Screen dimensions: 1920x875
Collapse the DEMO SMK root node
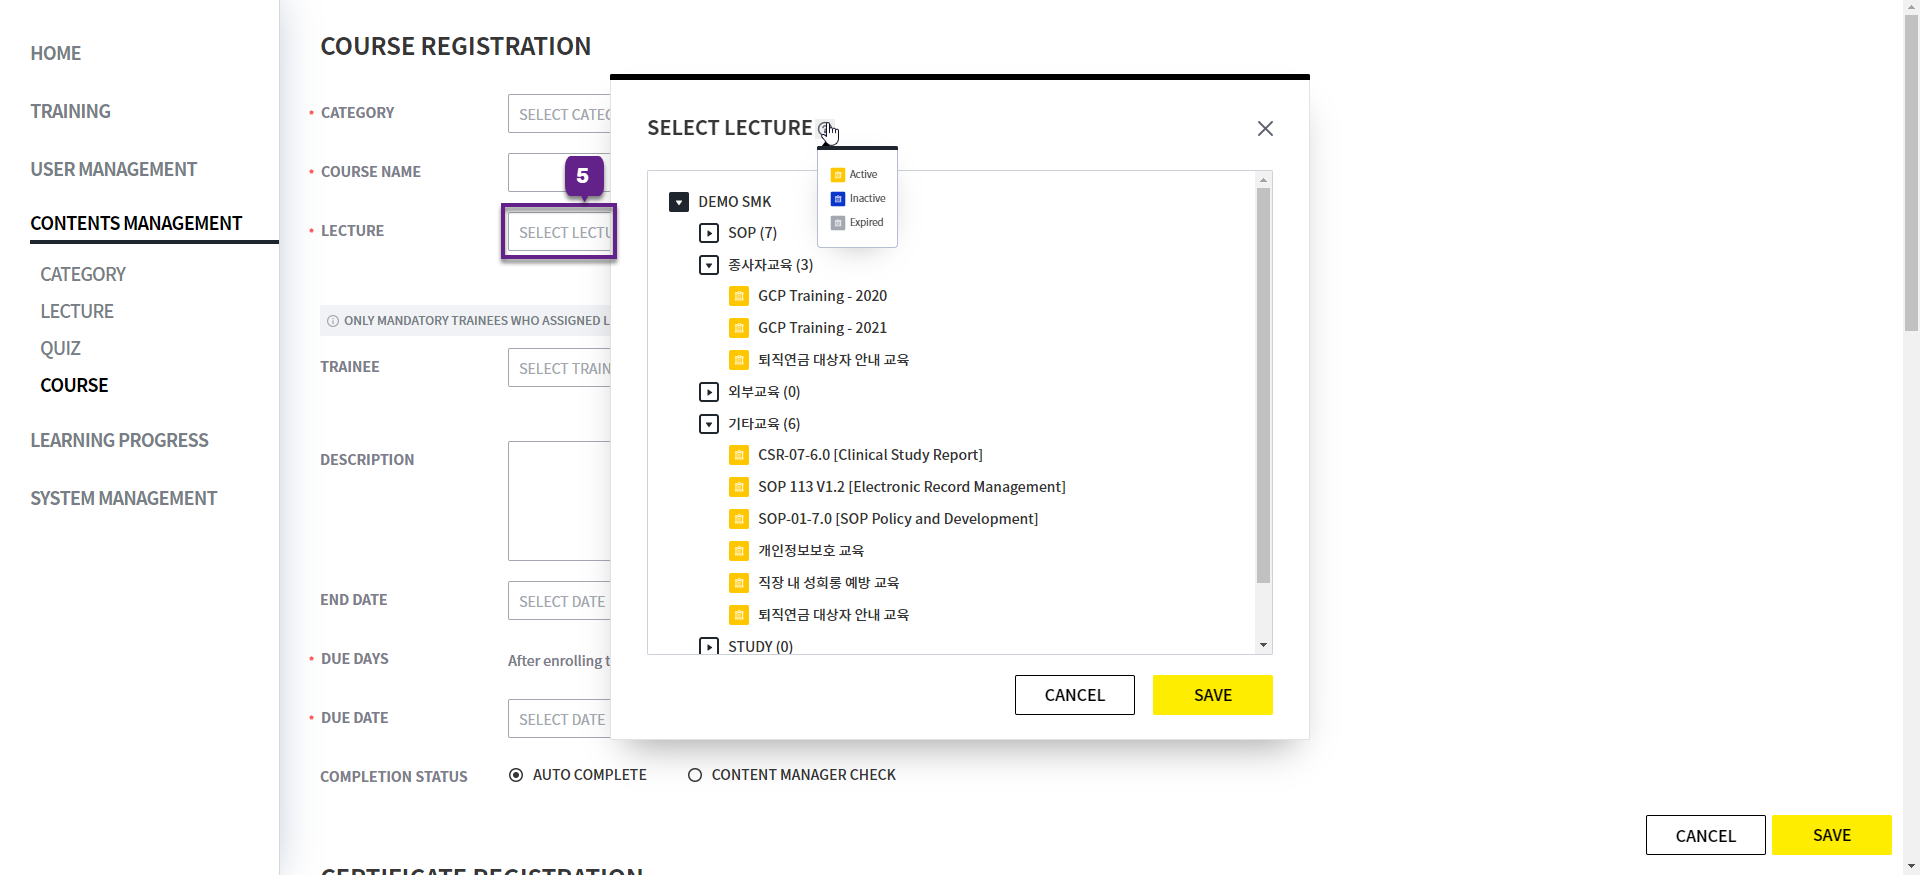[679, 202]
